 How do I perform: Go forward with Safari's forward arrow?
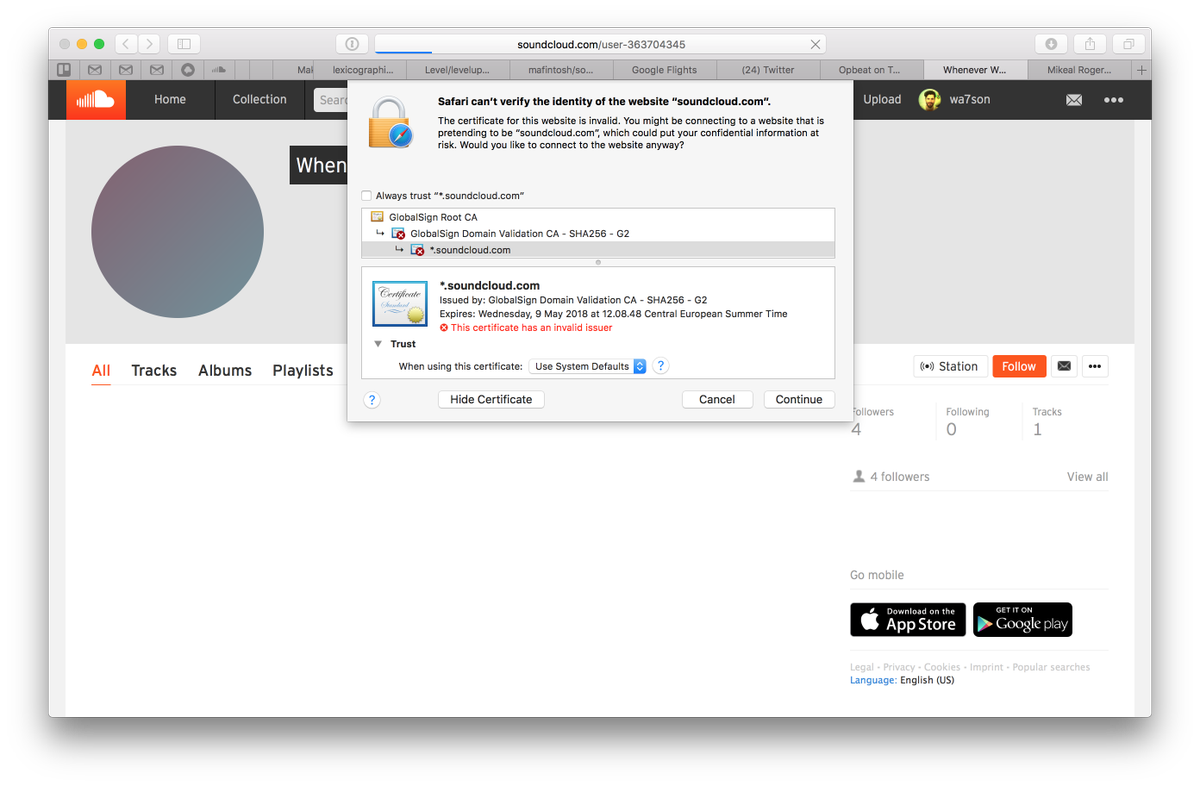[149, 44]
